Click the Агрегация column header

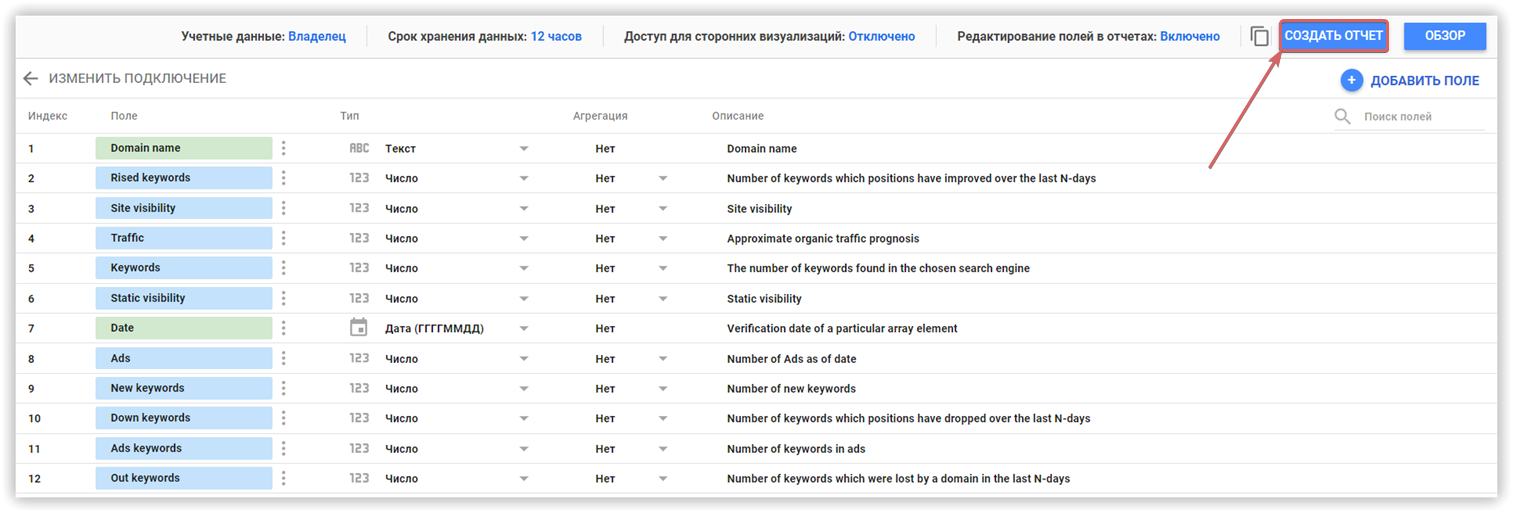tap(600, 116)
